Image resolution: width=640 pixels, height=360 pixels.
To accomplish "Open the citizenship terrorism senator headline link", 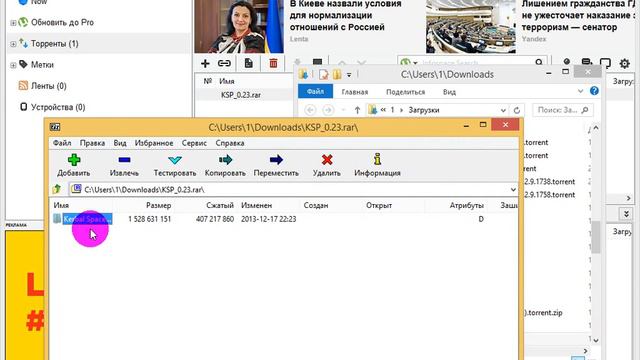I will click(x=579, y=16).
